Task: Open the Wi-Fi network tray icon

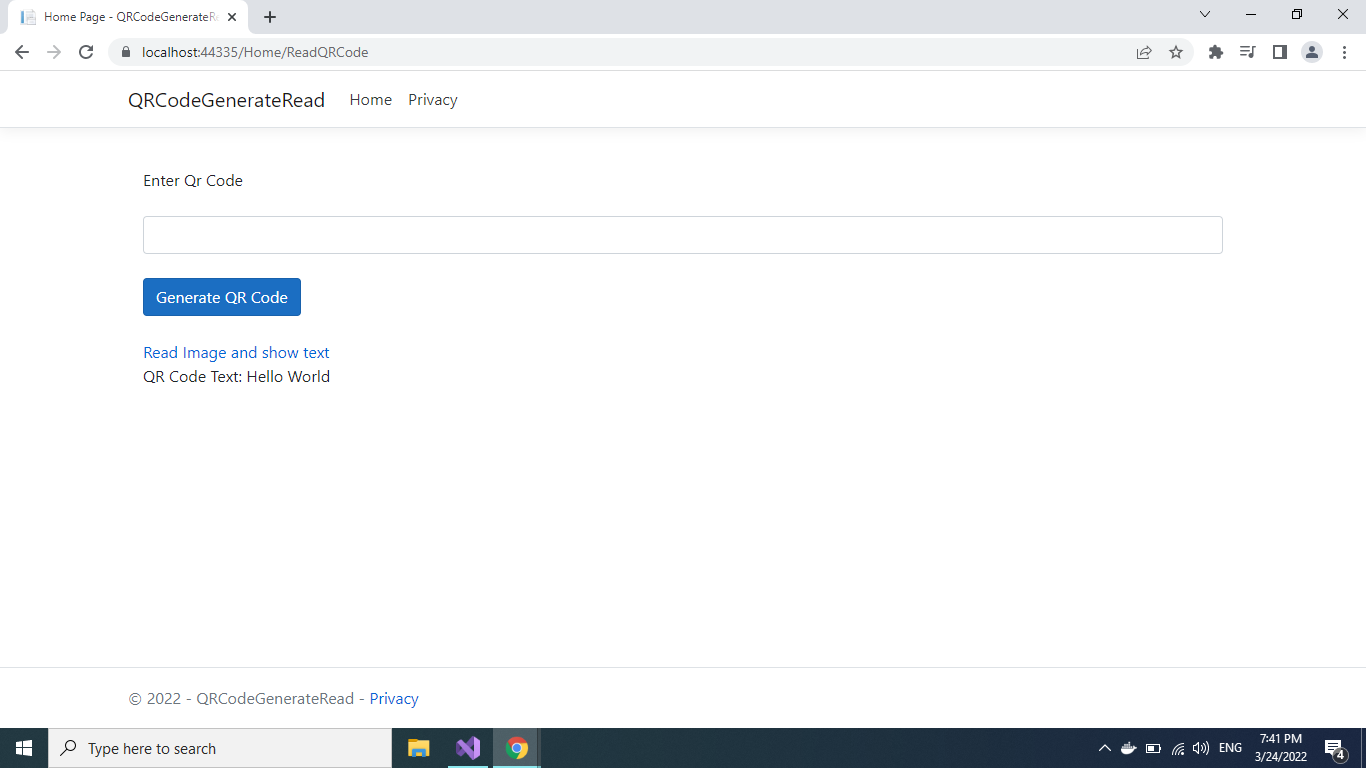Action: click(x=1178, y=748)
